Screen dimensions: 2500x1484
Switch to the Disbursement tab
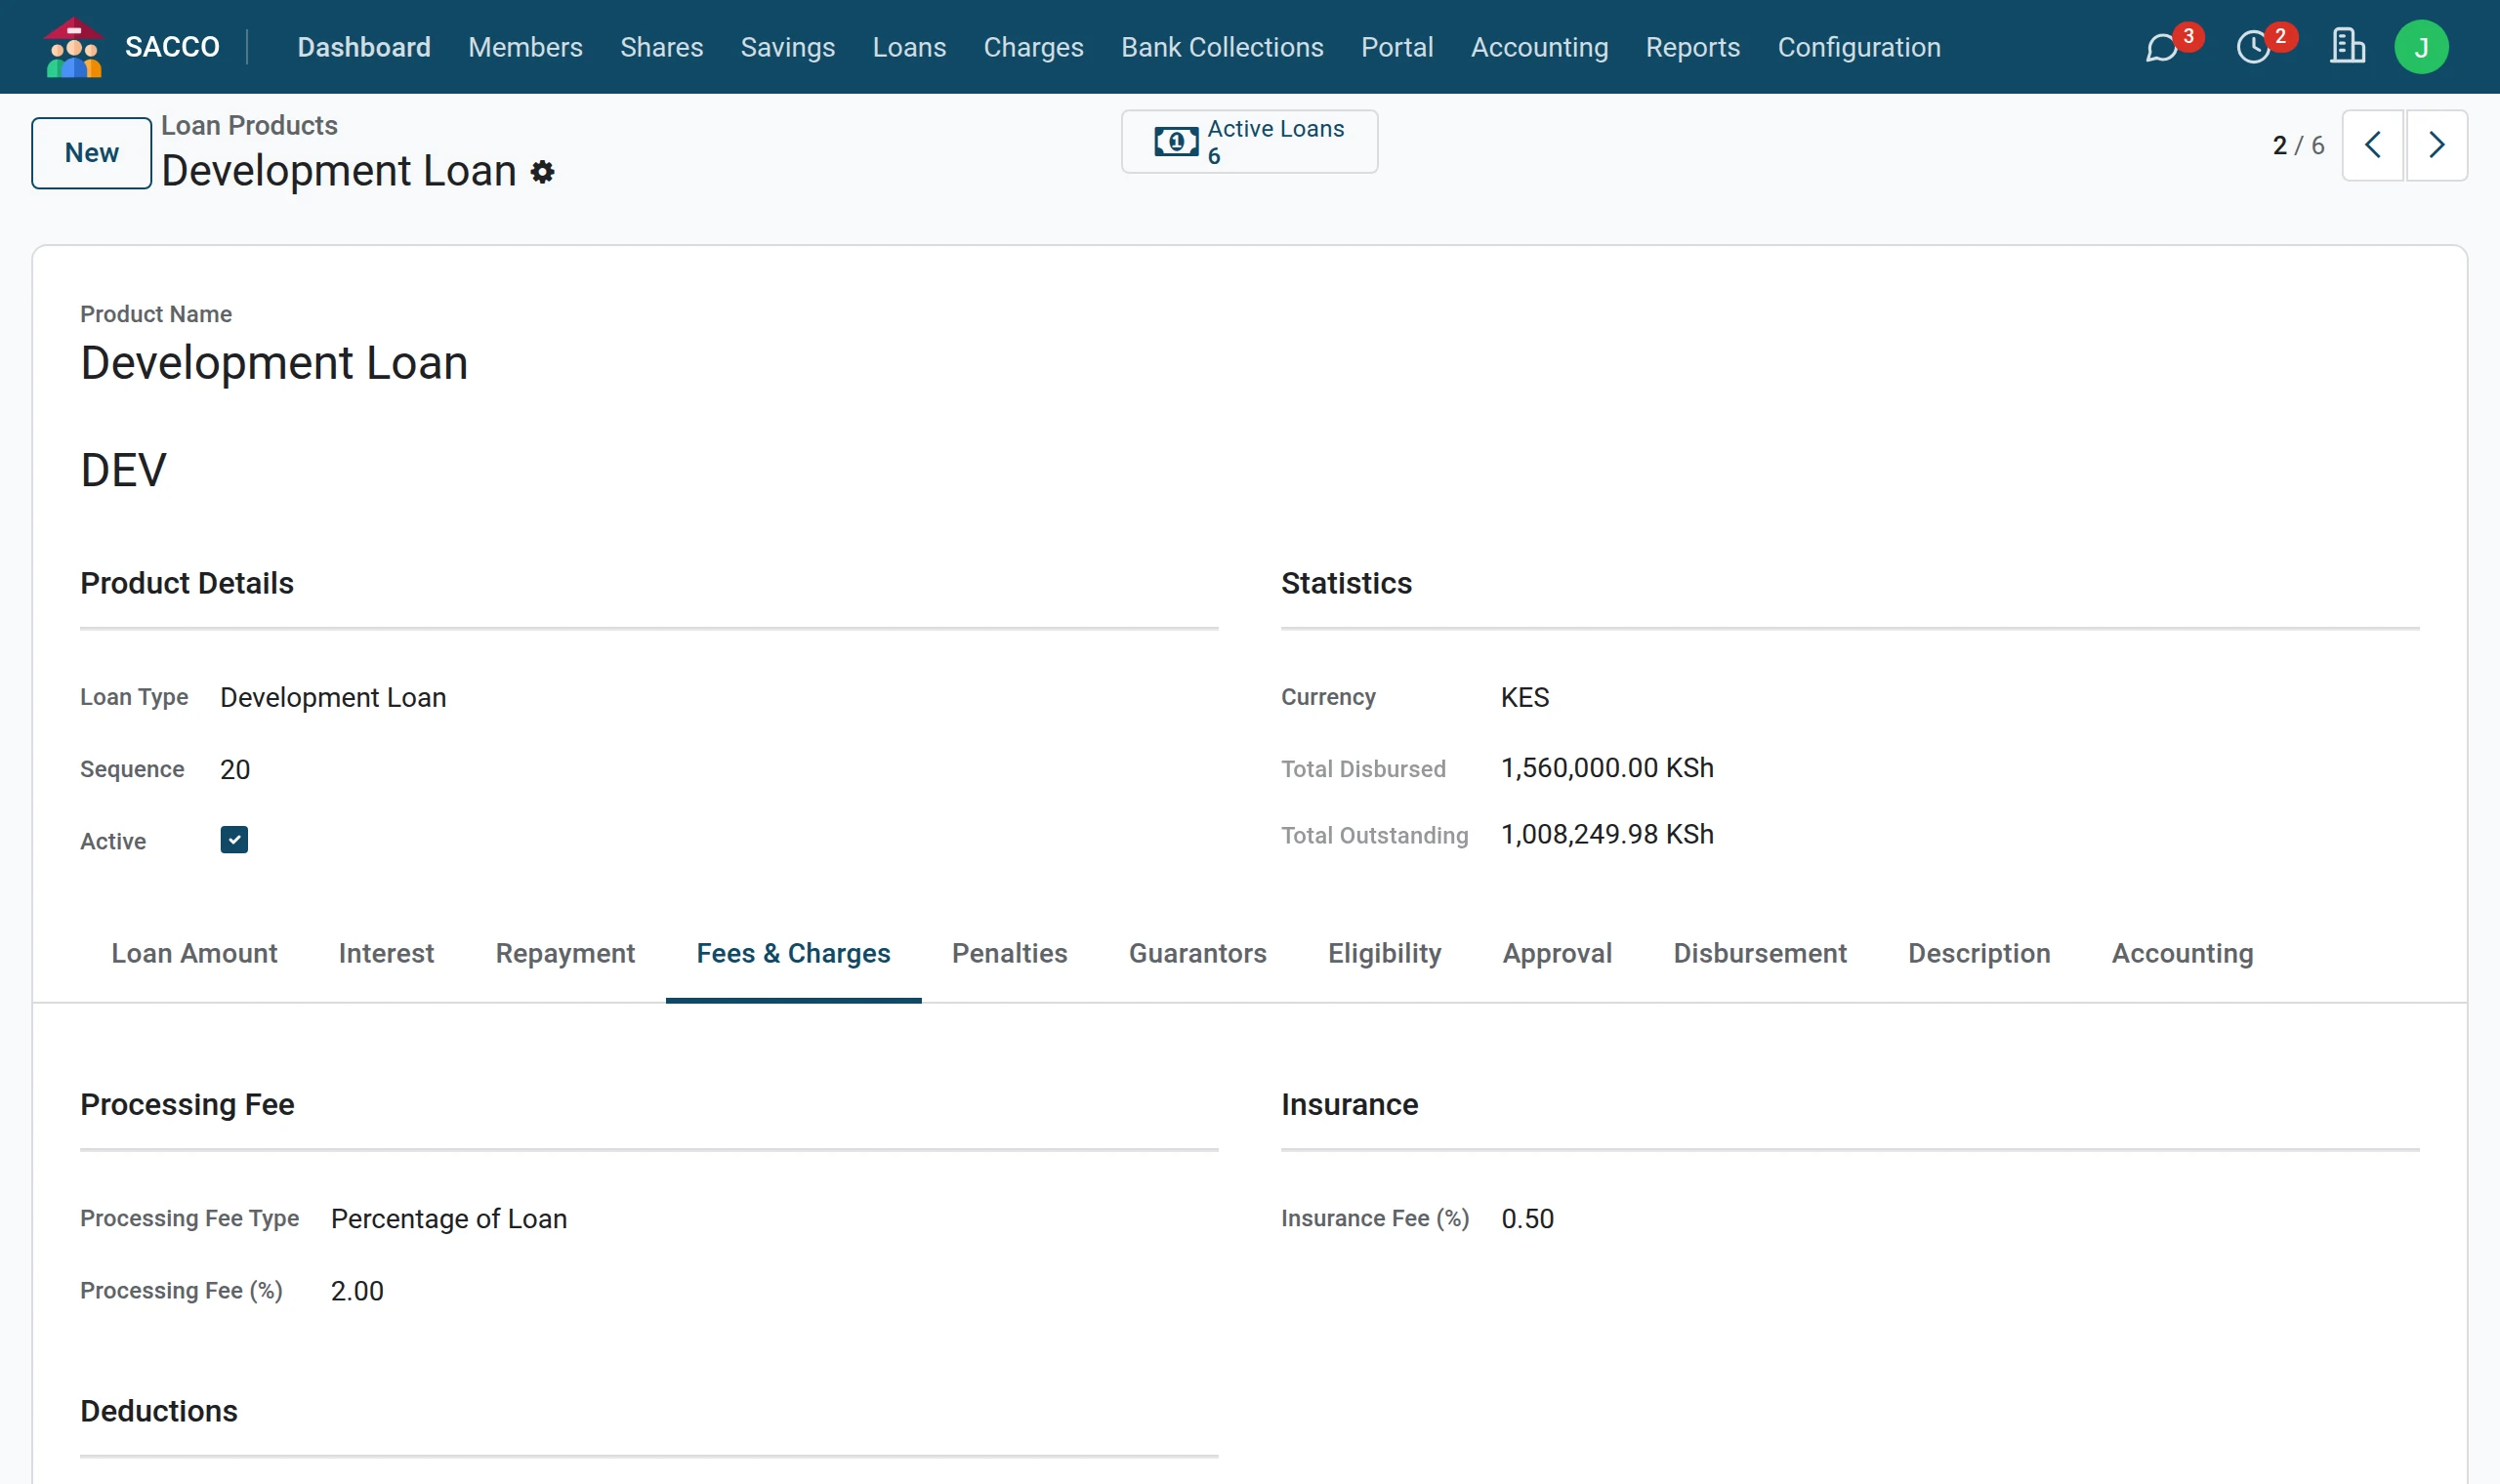click(1760, 953)
